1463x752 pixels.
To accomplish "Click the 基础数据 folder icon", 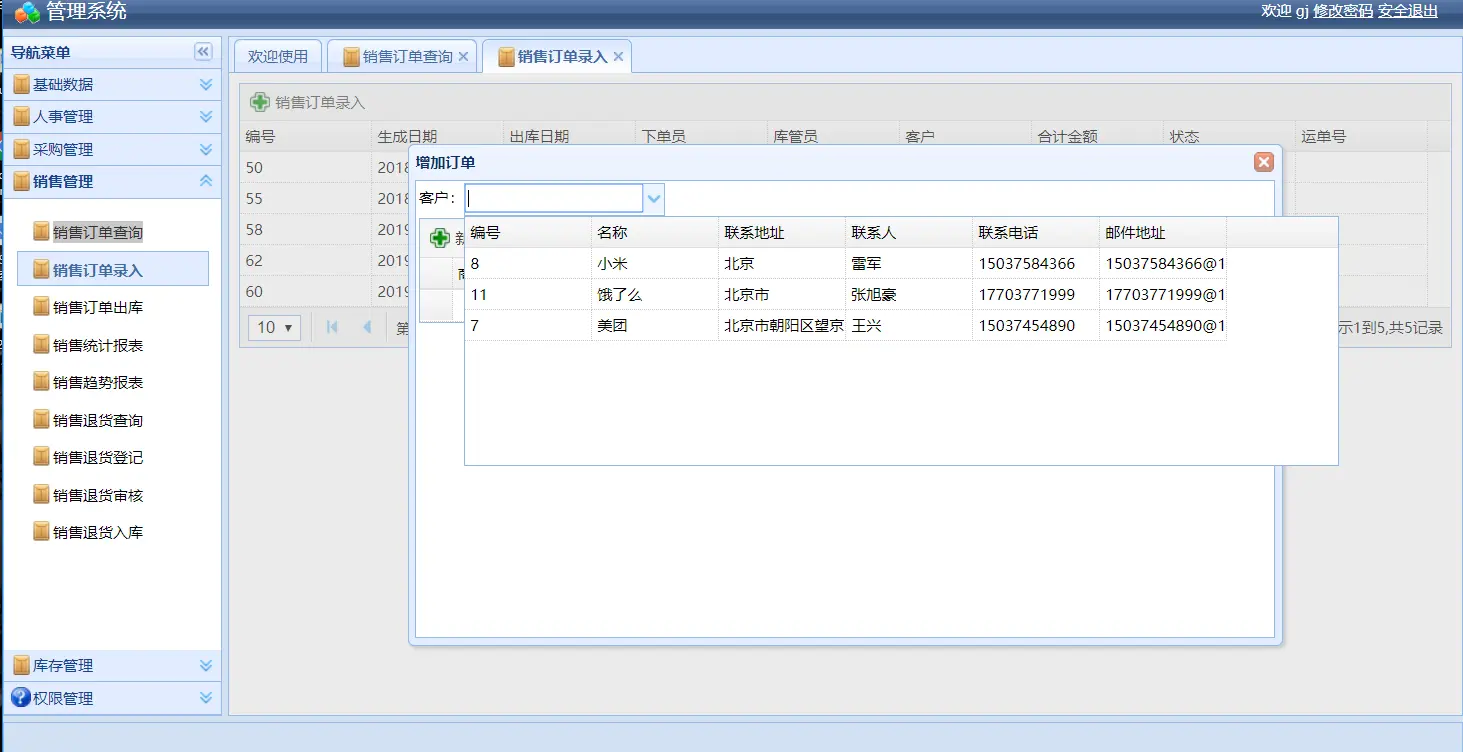I will [22, 85].
